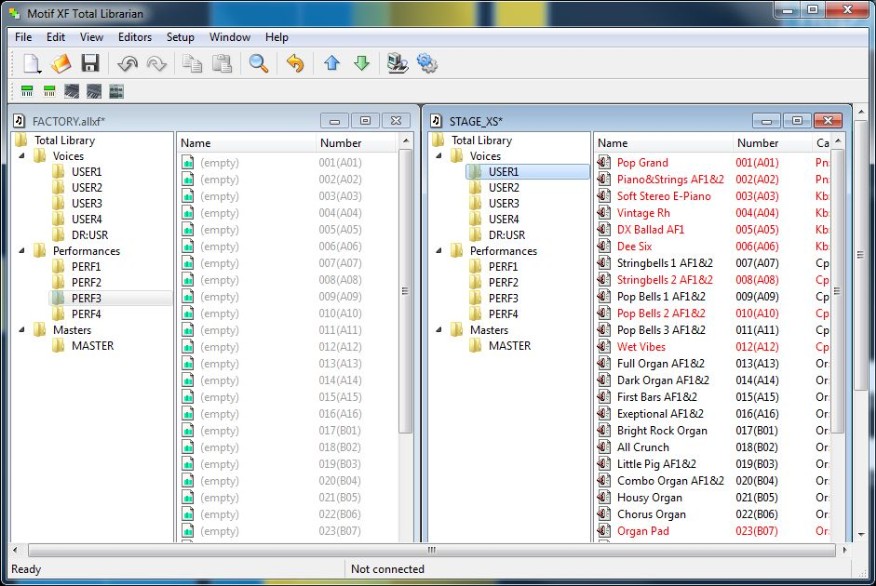Open the Setup menu
This screenshot has width=876, height=586.
[x=180, y=37]
